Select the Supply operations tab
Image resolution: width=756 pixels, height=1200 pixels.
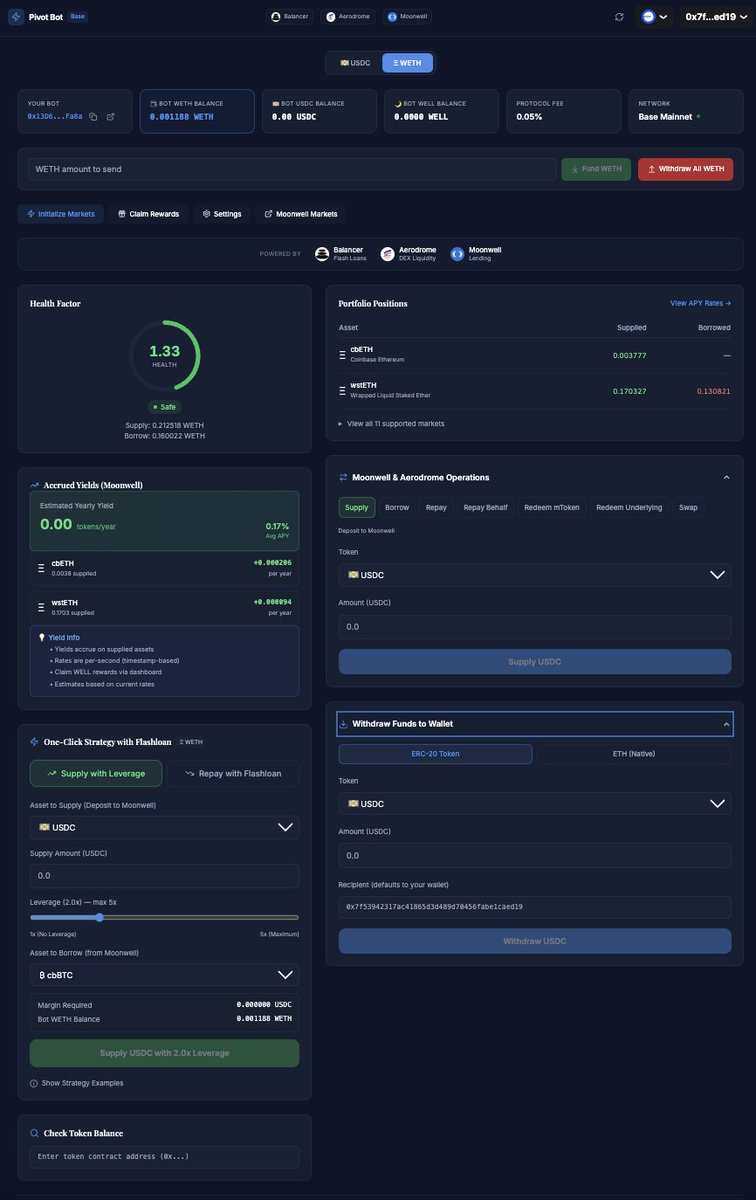tap(357, 507)
